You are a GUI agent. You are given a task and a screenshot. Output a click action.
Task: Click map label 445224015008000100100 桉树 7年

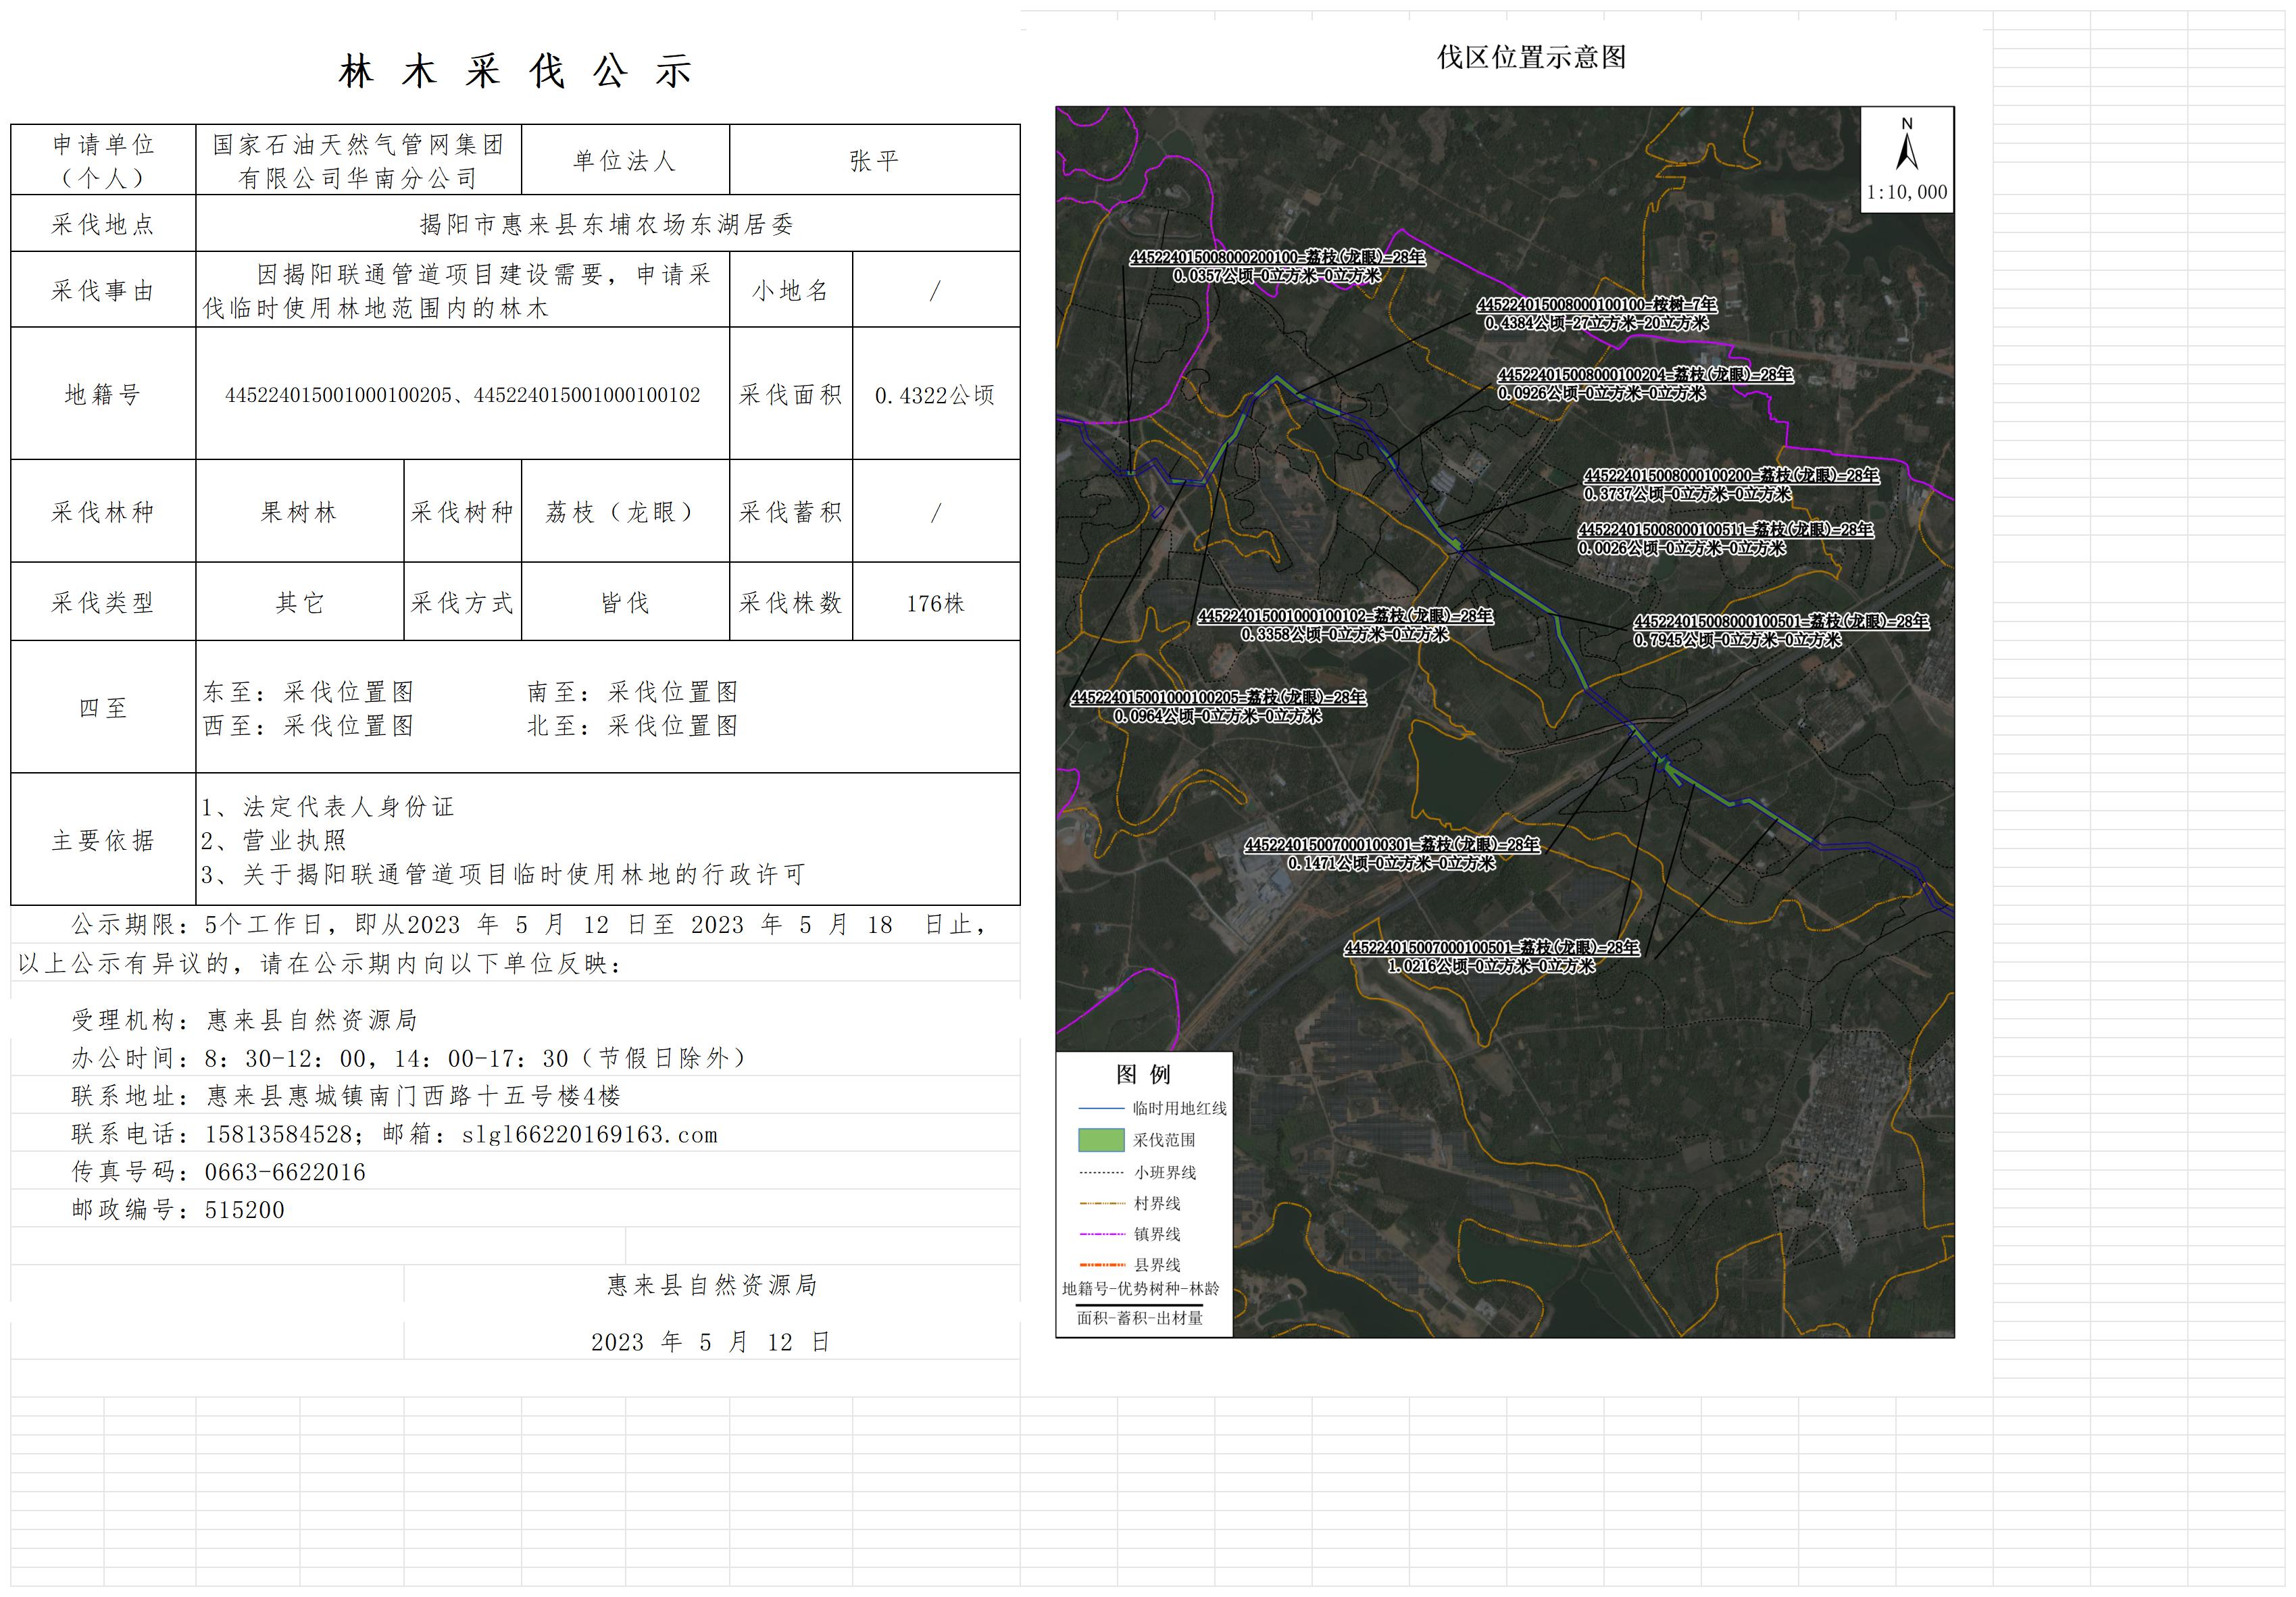[x=1596, y=305]
